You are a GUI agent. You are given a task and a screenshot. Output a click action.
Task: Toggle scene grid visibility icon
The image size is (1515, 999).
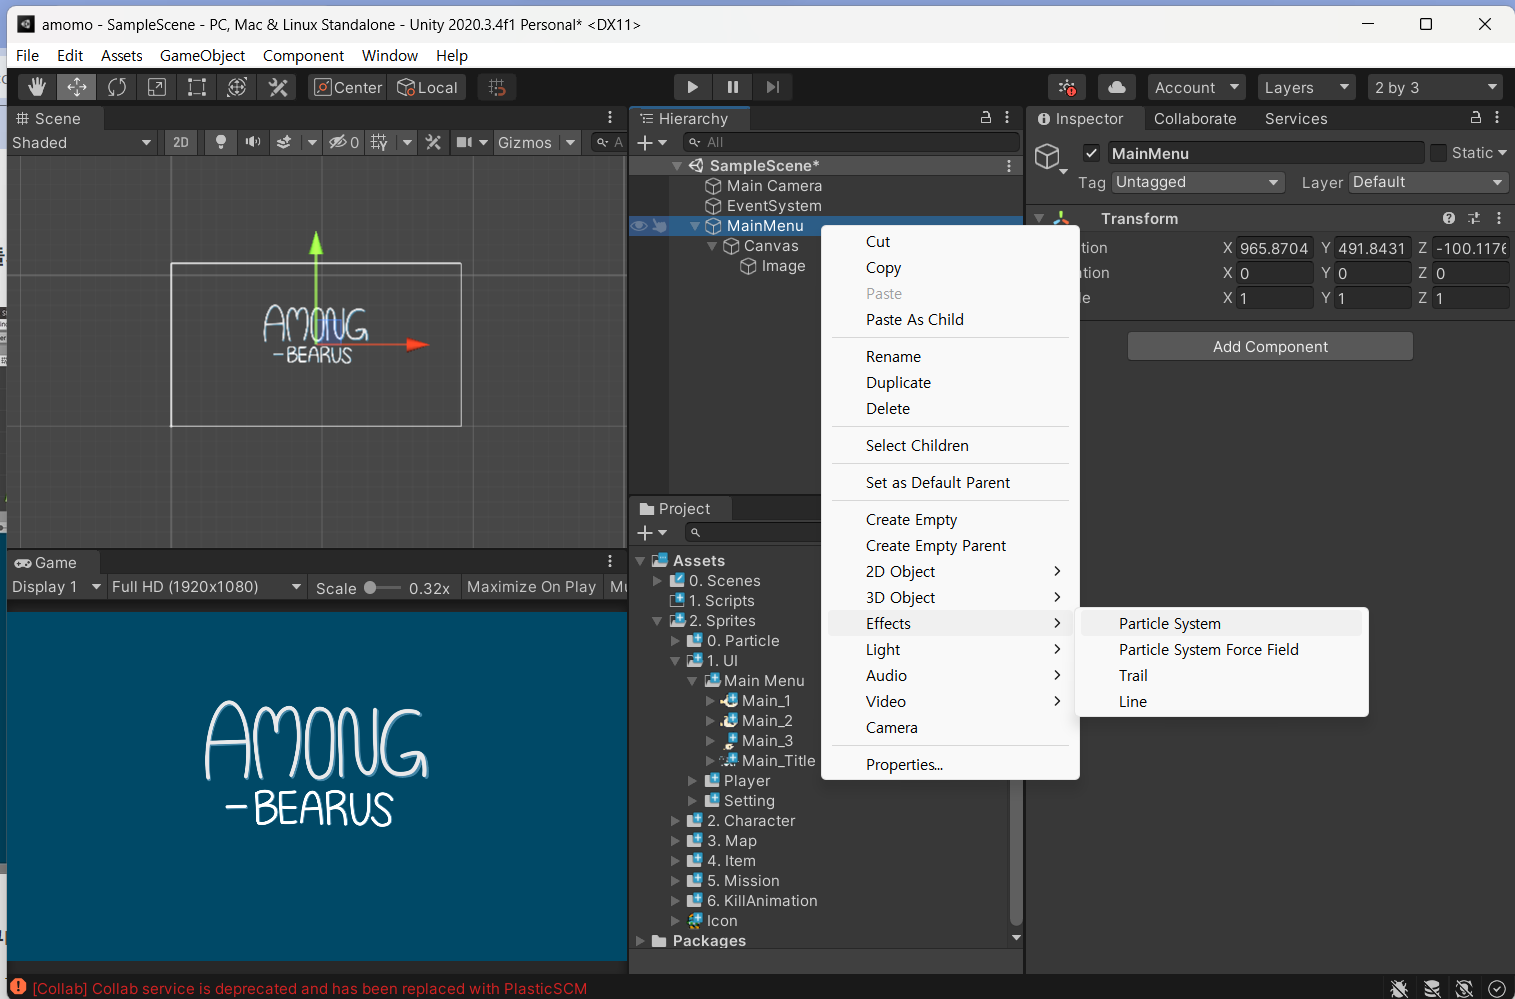click(379, 142)
